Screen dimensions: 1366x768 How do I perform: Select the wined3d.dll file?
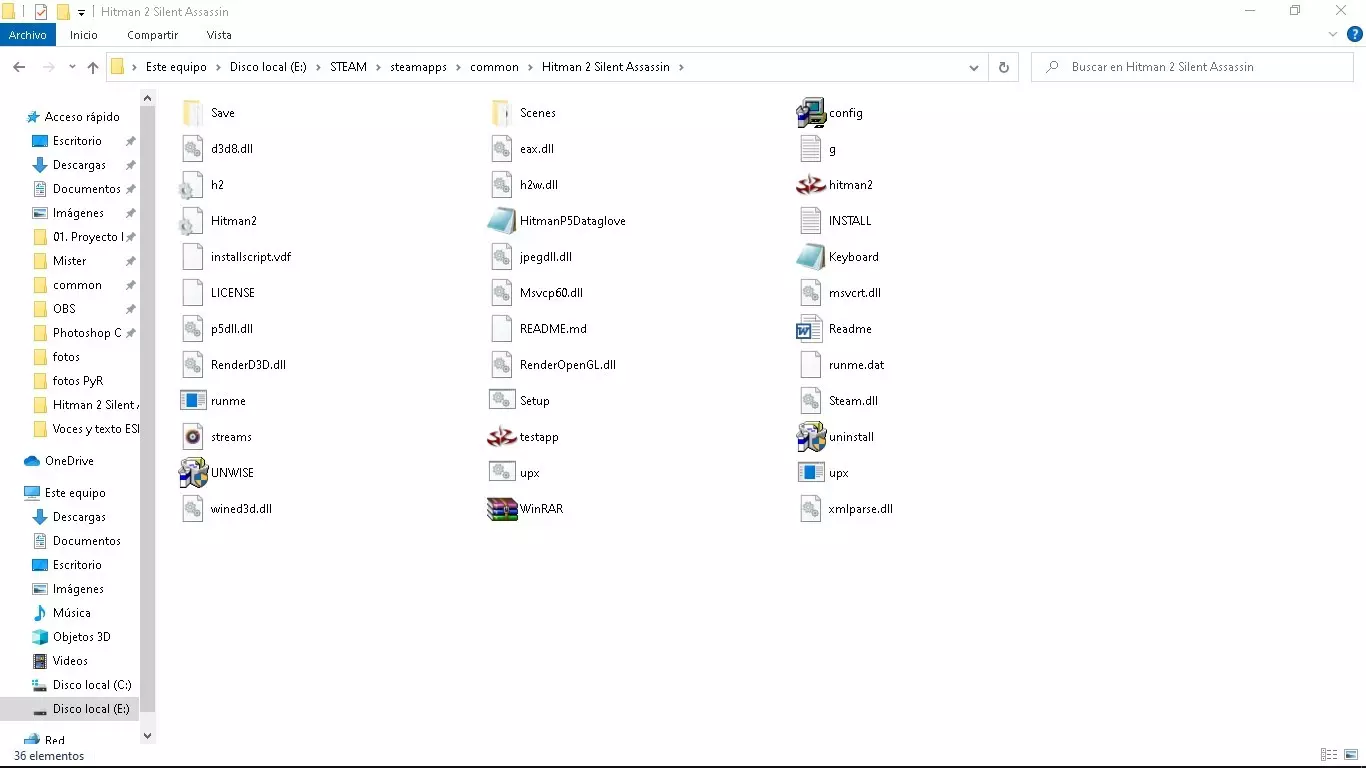(x=226, y=509)
